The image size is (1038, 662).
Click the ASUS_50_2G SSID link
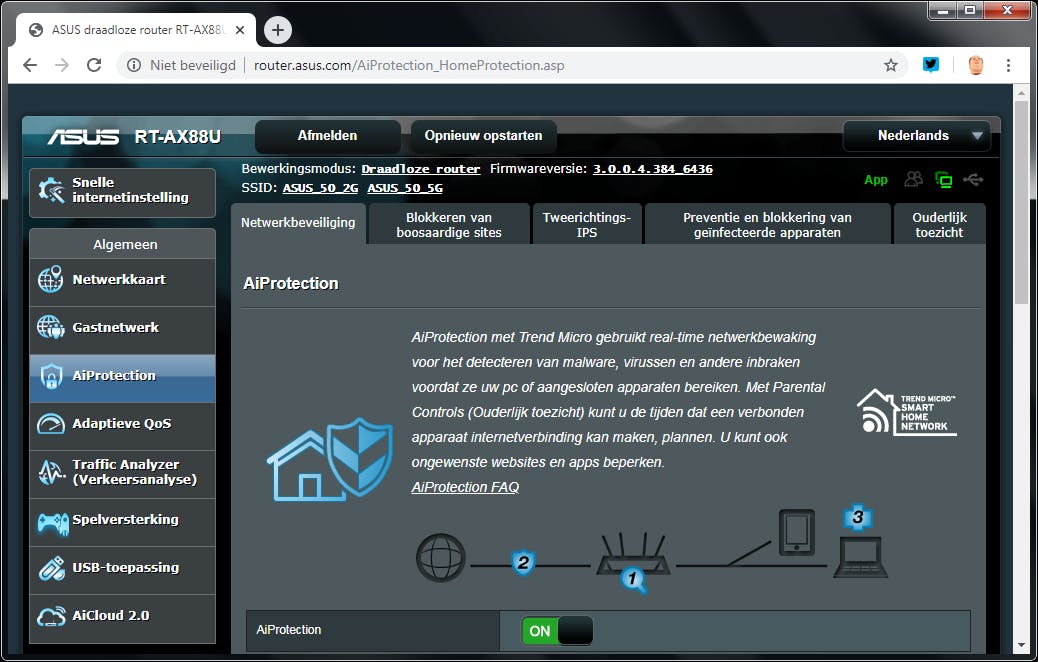point(320,188)
